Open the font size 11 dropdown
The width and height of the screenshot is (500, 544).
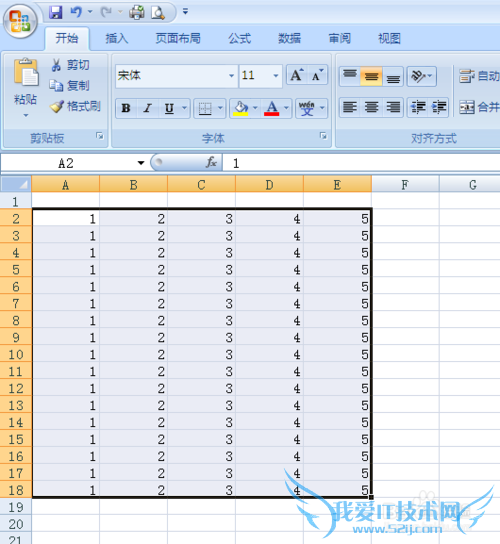pos(276,76)
